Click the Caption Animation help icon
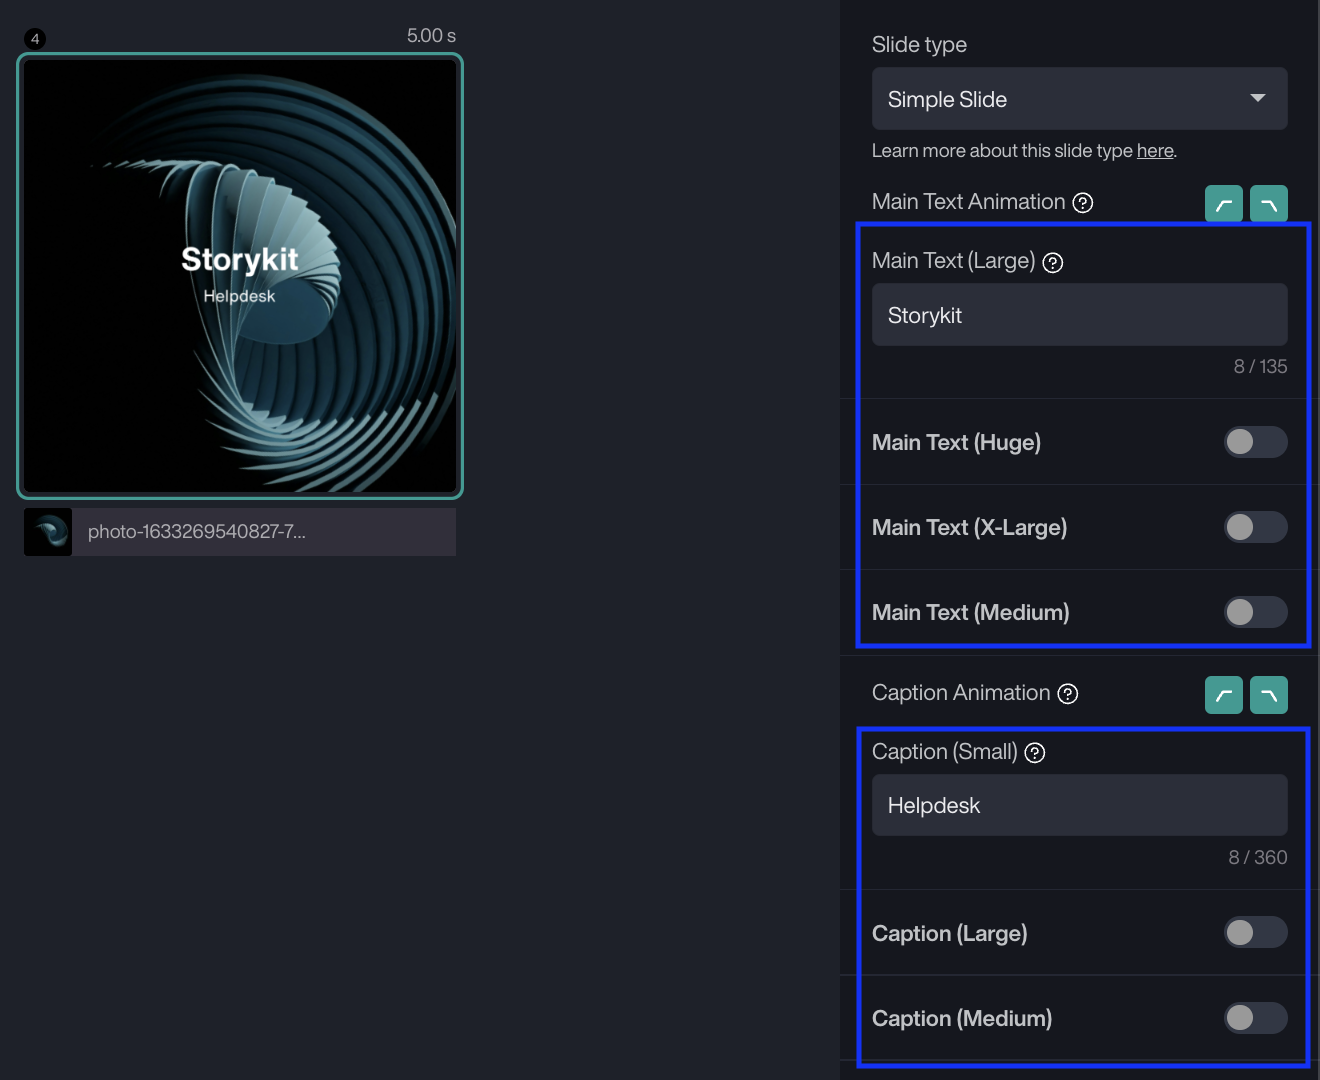 [1068, 694]
